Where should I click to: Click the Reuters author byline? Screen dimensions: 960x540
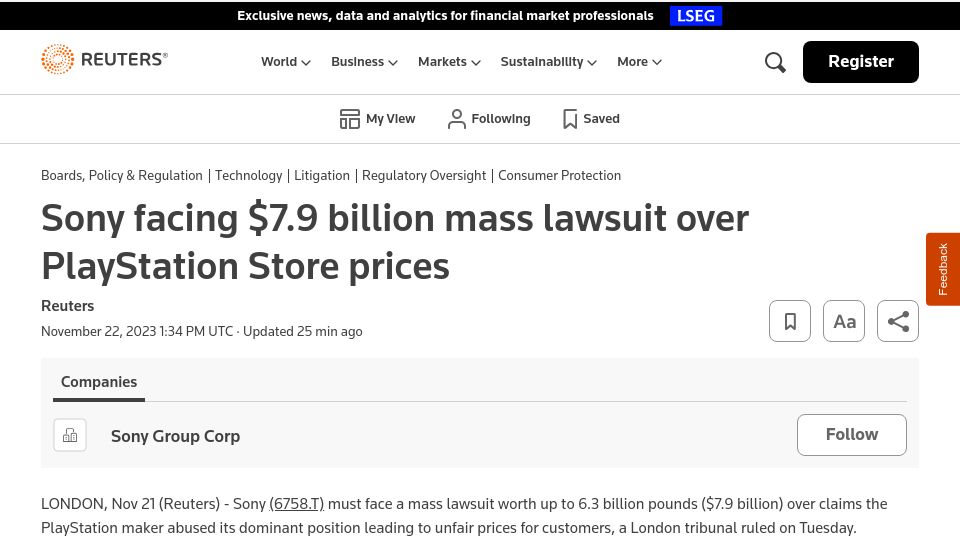[x=67, y=306]
